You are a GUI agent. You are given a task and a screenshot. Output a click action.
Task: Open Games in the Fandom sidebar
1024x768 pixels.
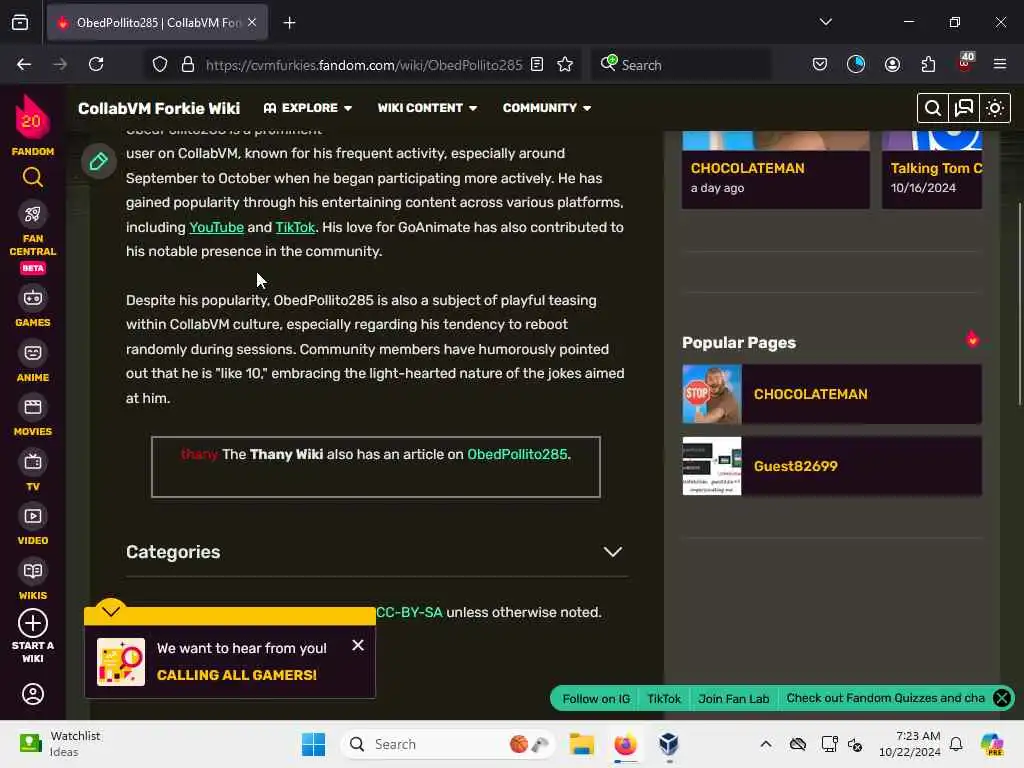(33, 306)
